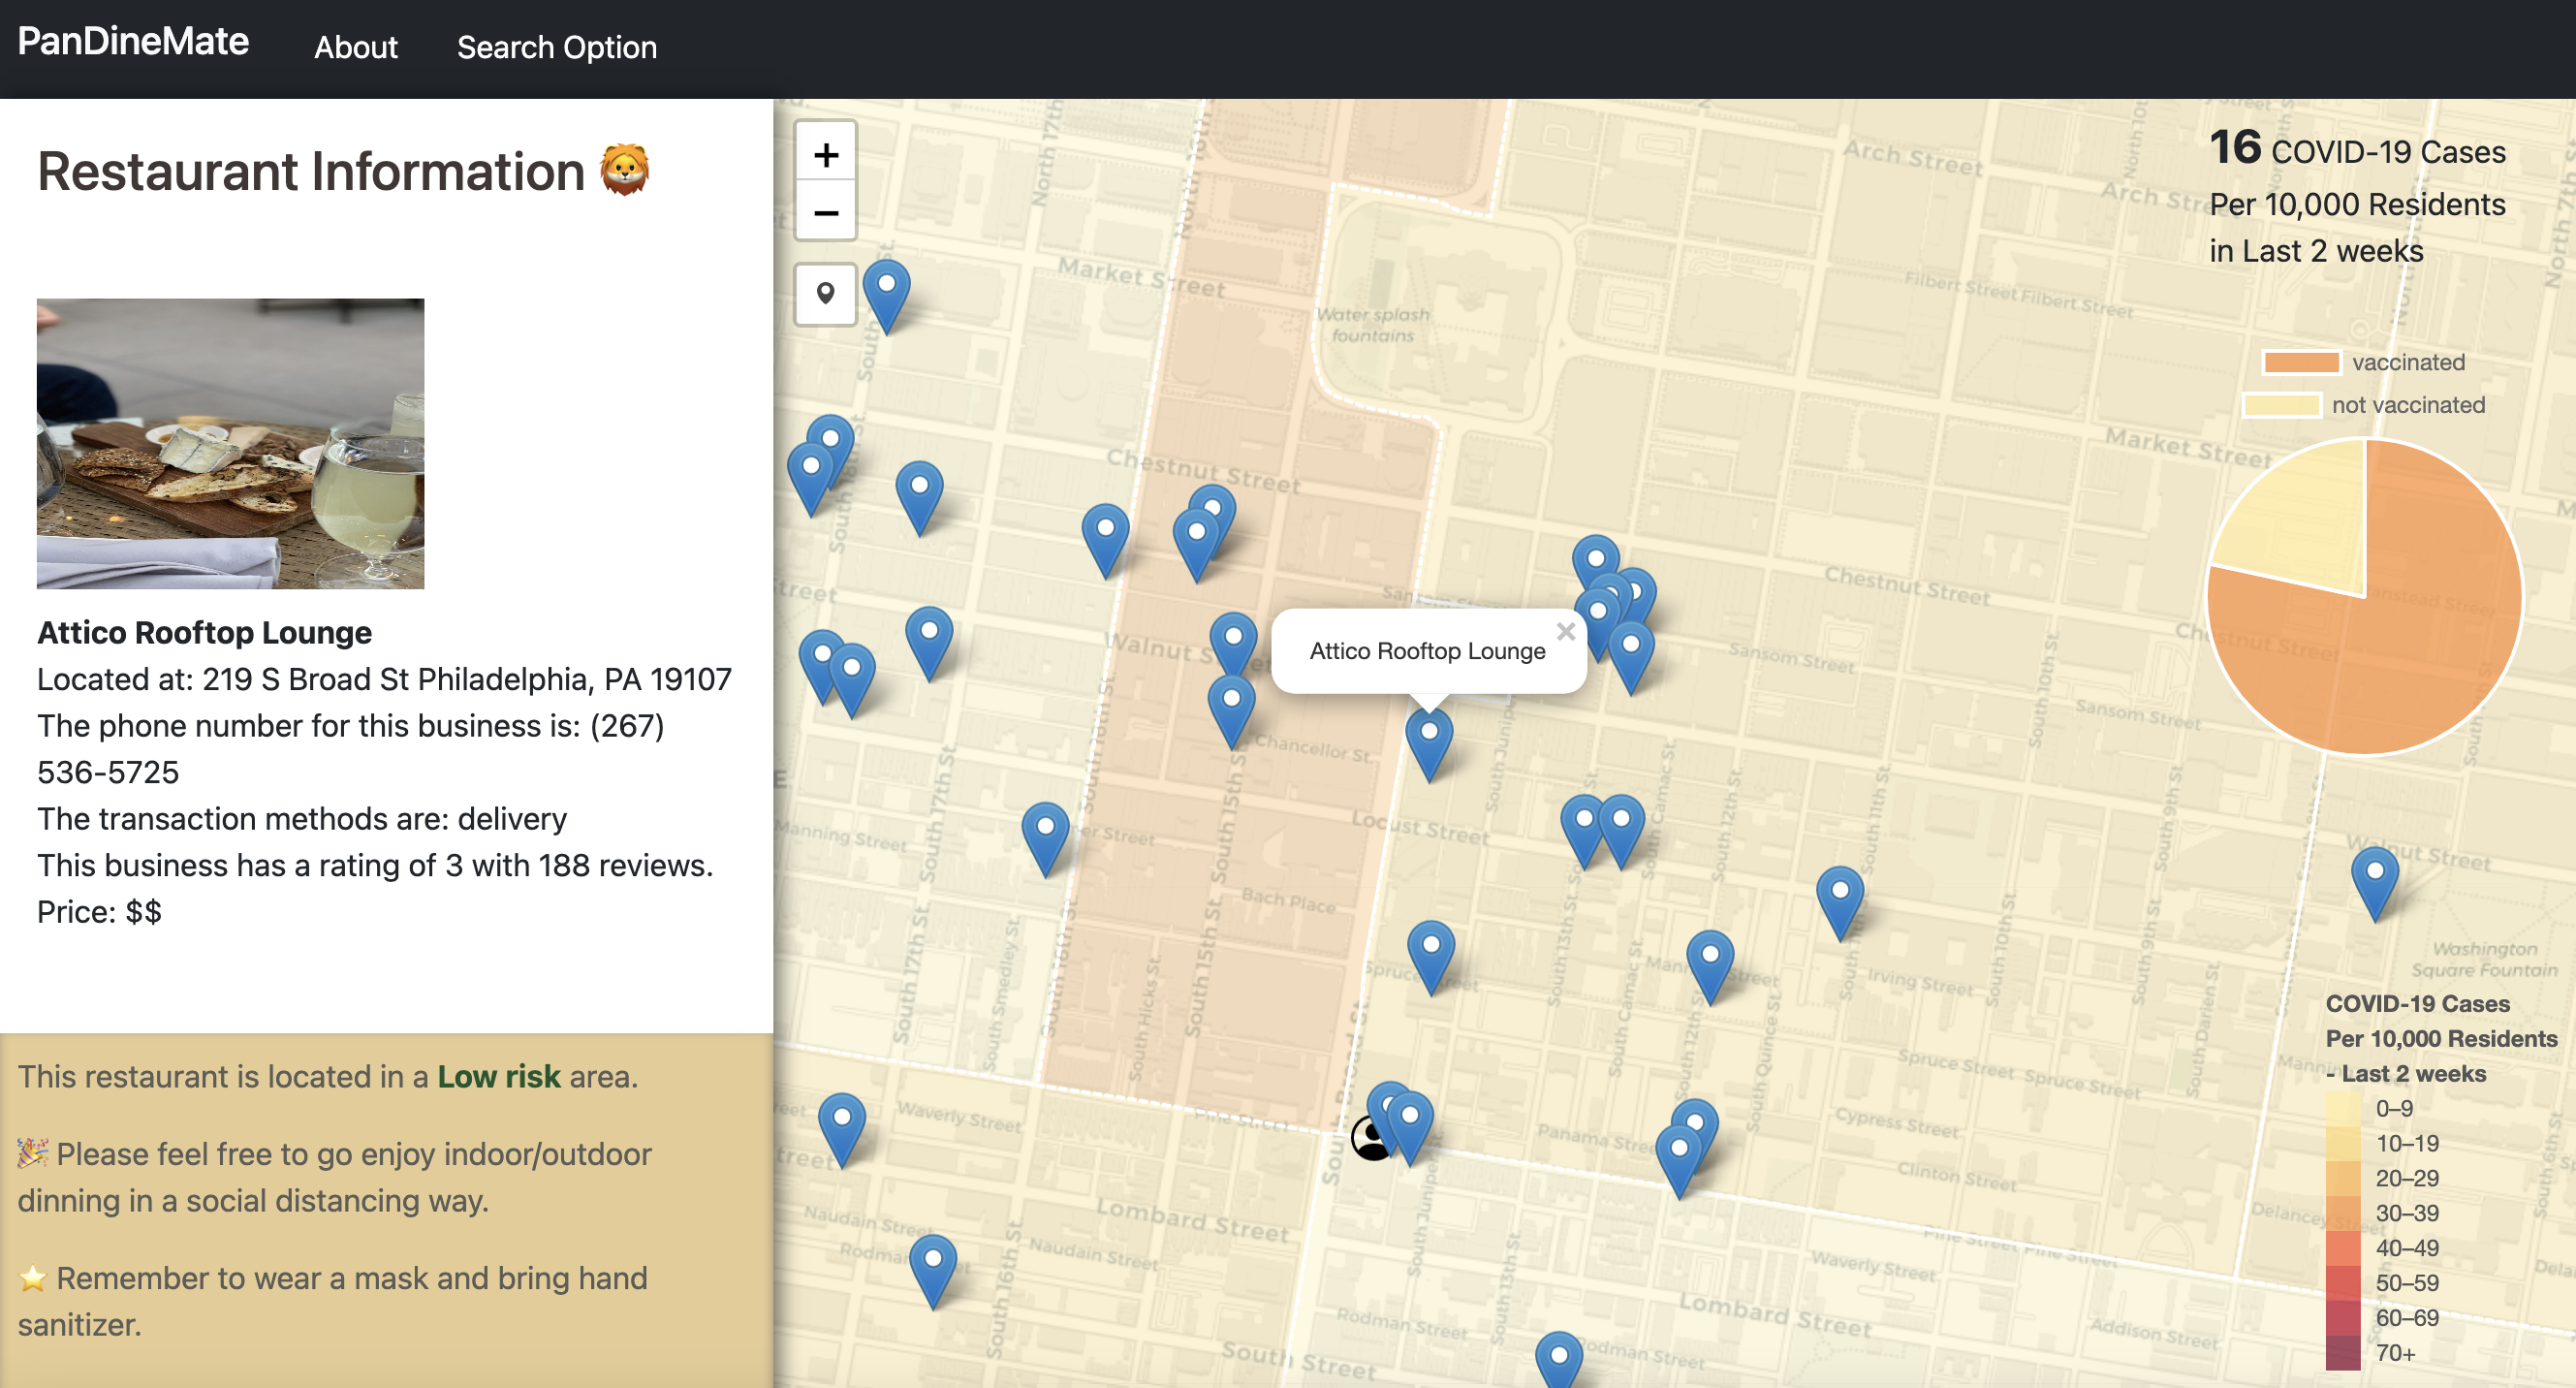The height and width of the screenshot is (1388, 2576).
Task: Go to PanDineMate home
Action: click(133, 42)
